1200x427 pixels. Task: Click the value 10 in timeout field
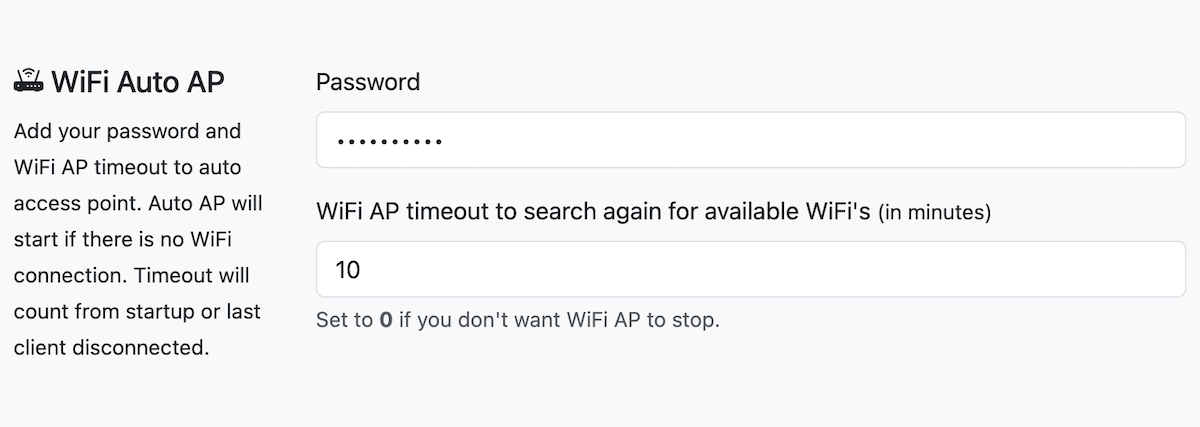[348, 269]
